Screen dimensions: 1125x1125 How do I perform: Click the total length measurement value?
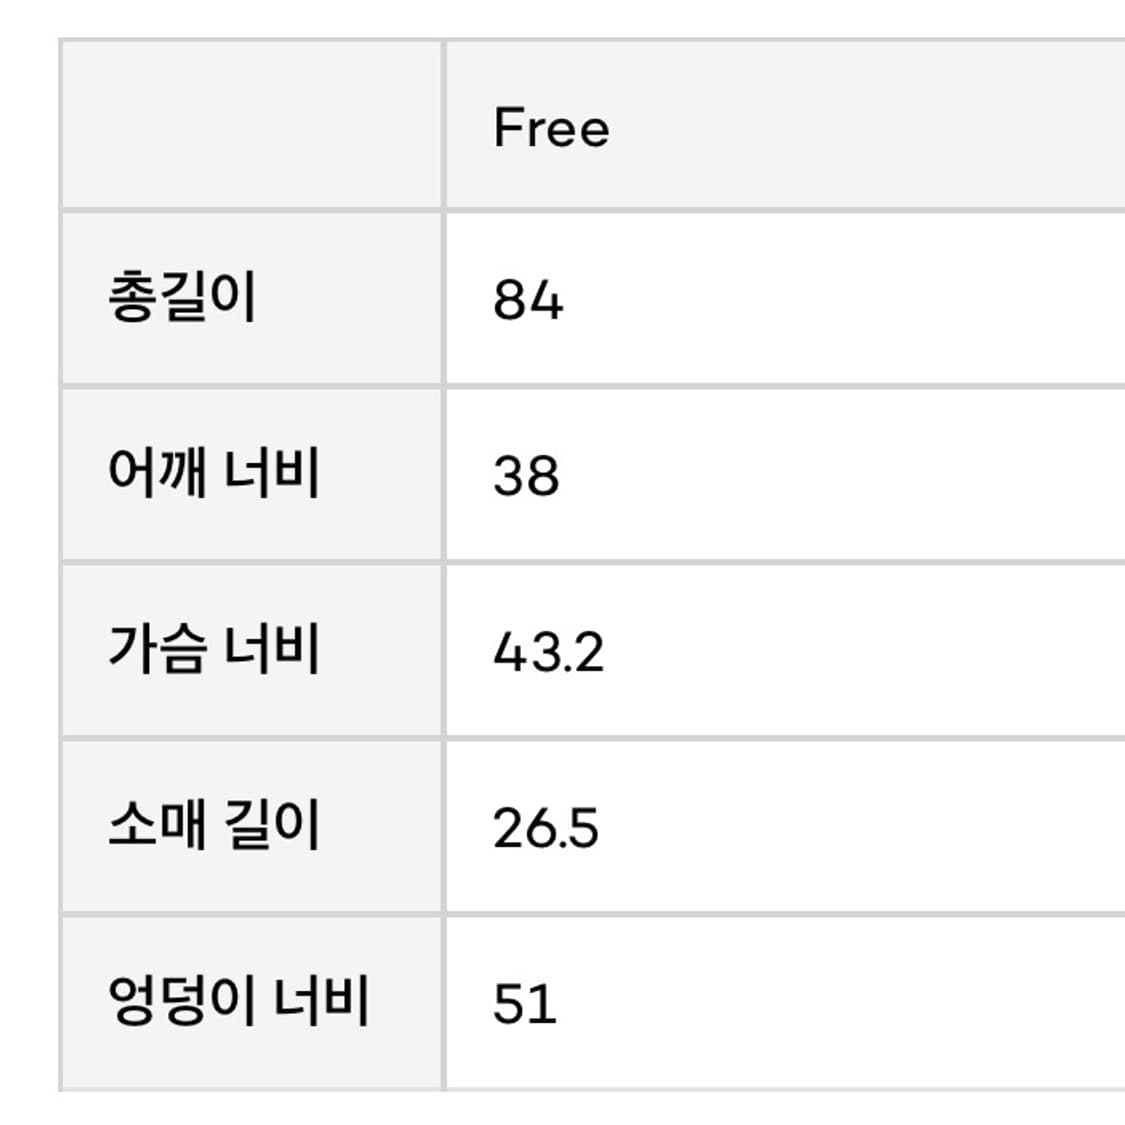528,299
